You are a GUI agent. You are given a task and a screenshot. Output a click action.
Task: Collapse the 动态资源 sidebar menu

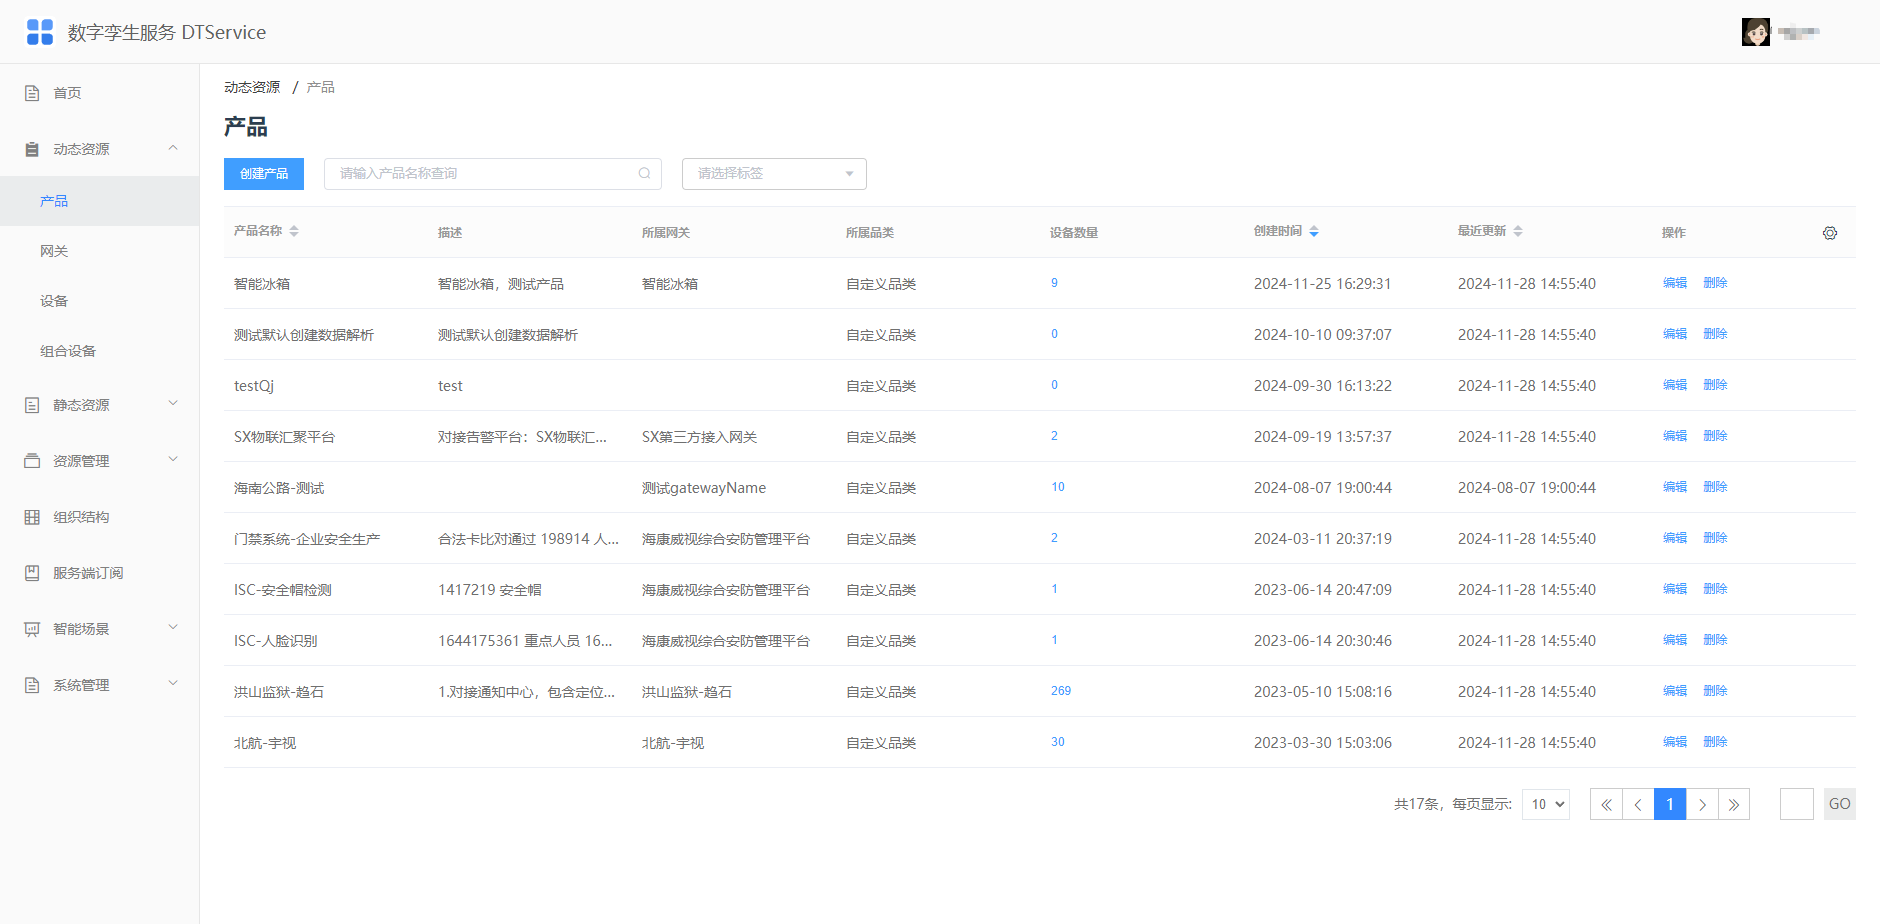[100, 149]
